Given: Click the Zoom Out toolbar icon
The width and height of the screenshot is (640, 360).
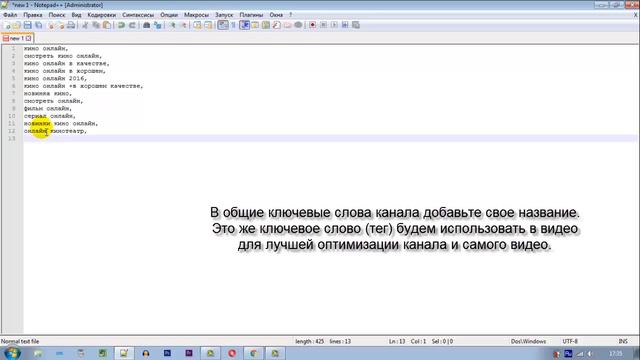Looking at the screenshot, I should point(183,25).
